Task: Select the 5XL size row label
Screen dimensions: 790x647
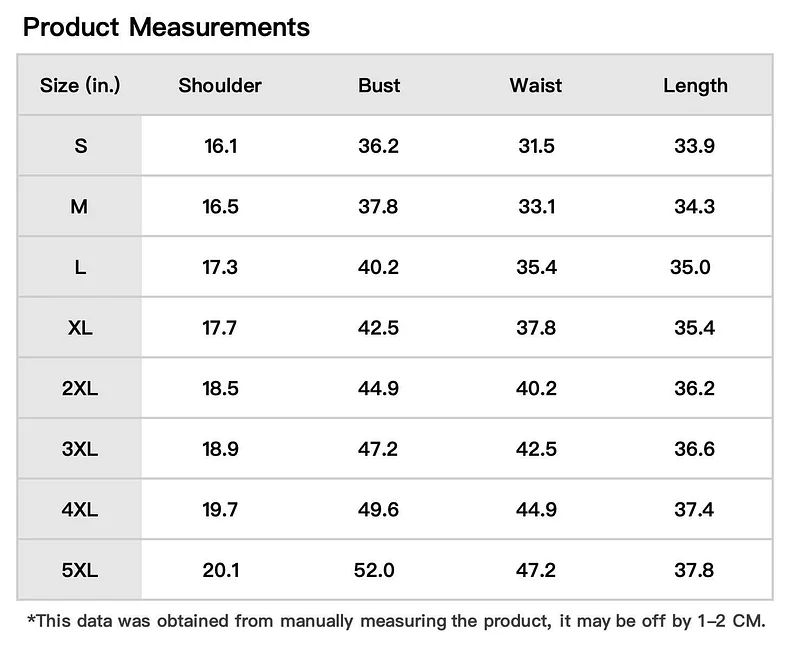Action: pos(80,571)
